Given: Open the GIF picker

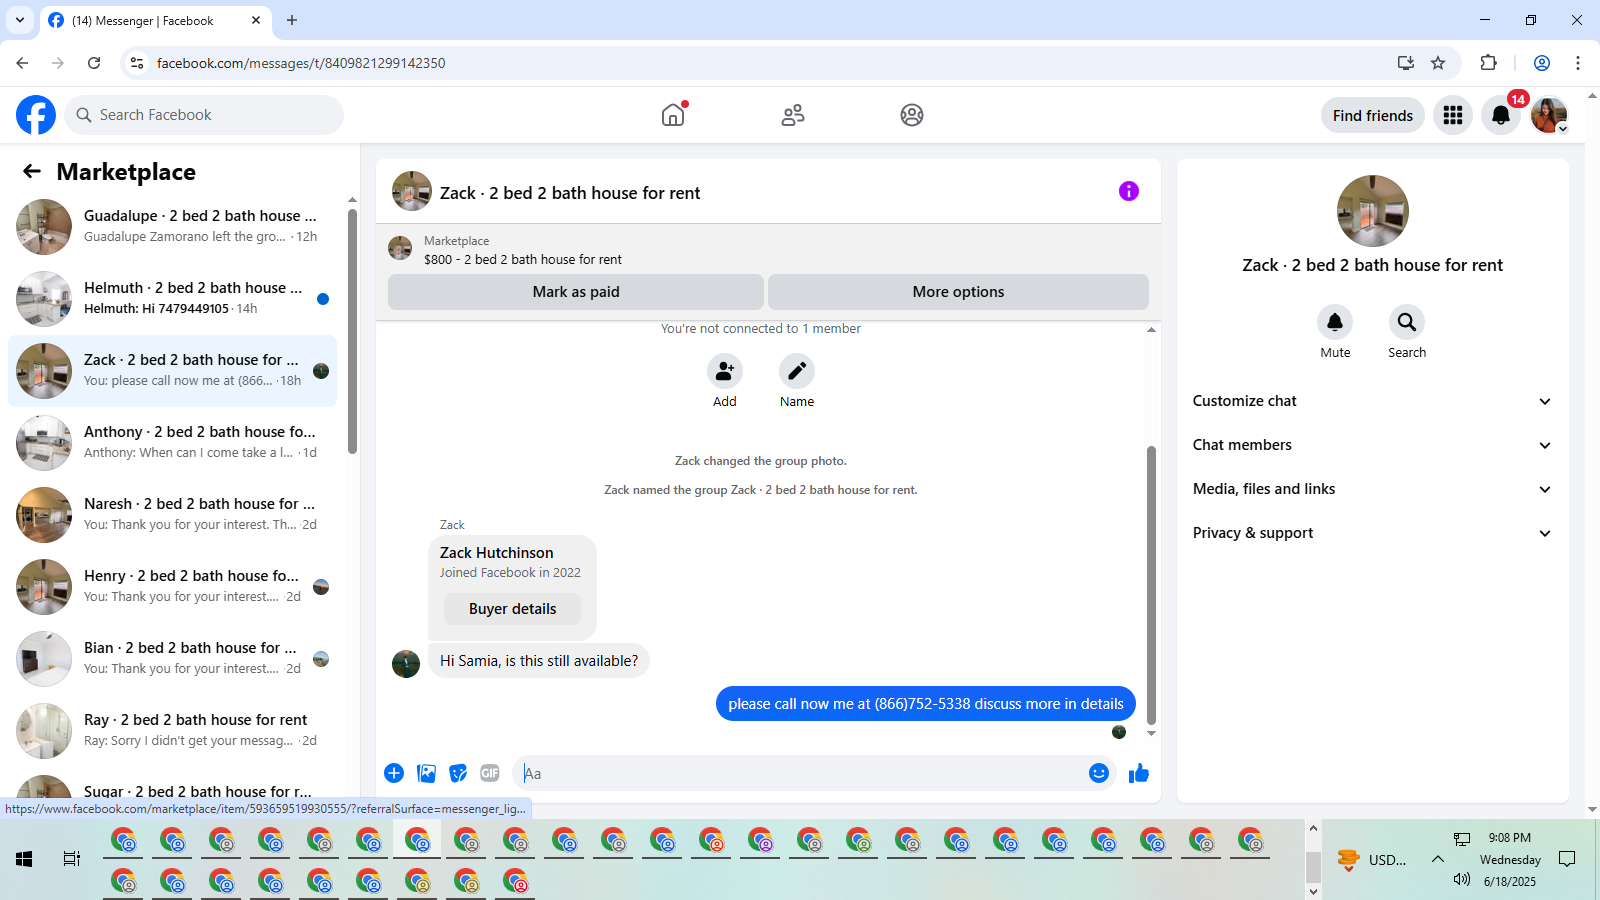Looking at the screenshot, I should click(x=490, y=773).
